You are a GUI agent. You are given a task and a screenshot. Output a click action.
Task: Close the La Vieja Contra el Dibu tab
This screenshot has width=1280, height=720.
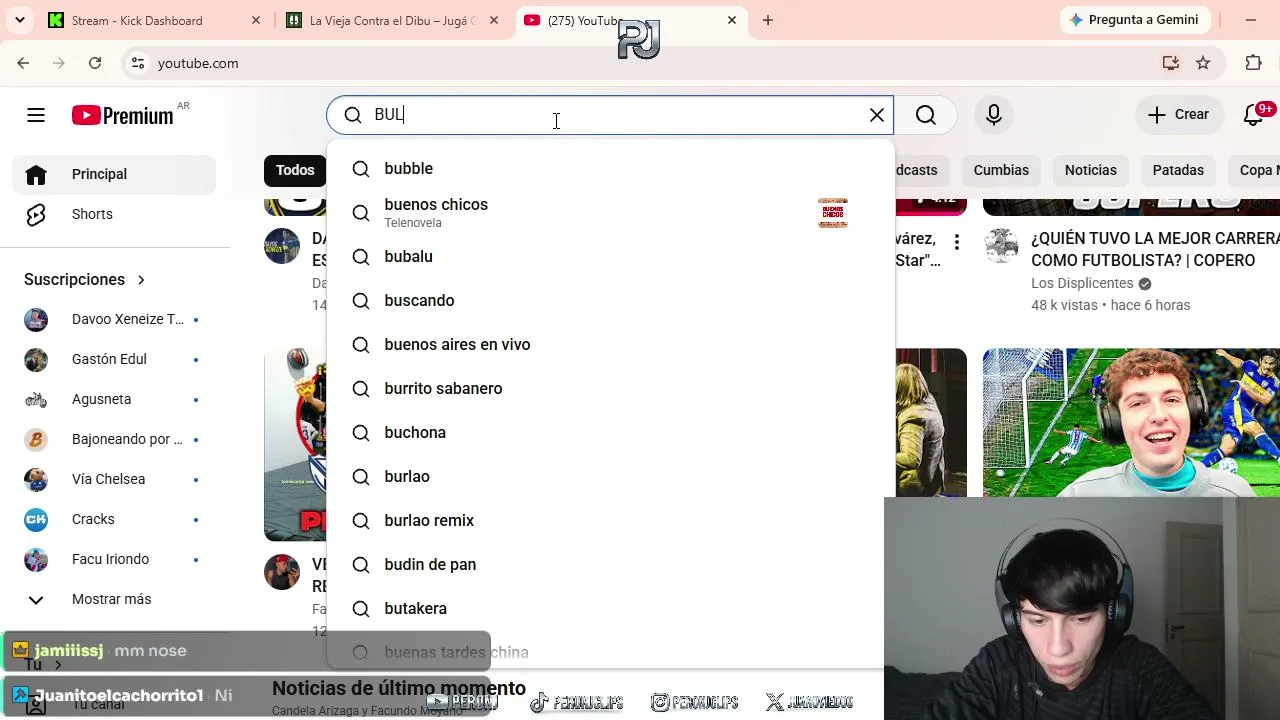[x=494, y=20]
